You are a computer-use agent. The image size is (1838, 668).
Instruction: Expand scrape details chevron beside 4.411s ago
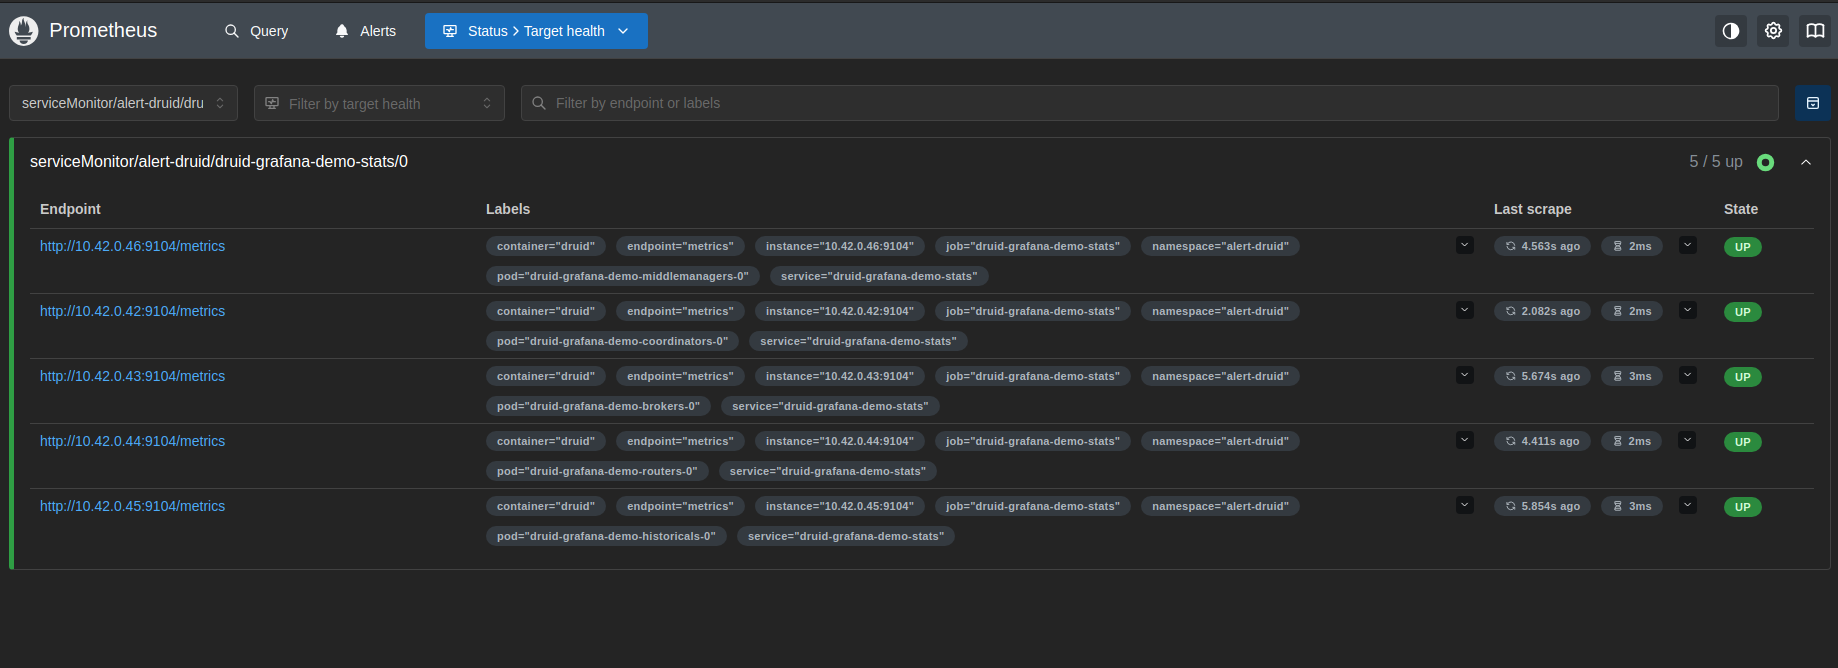(1688, 440)
